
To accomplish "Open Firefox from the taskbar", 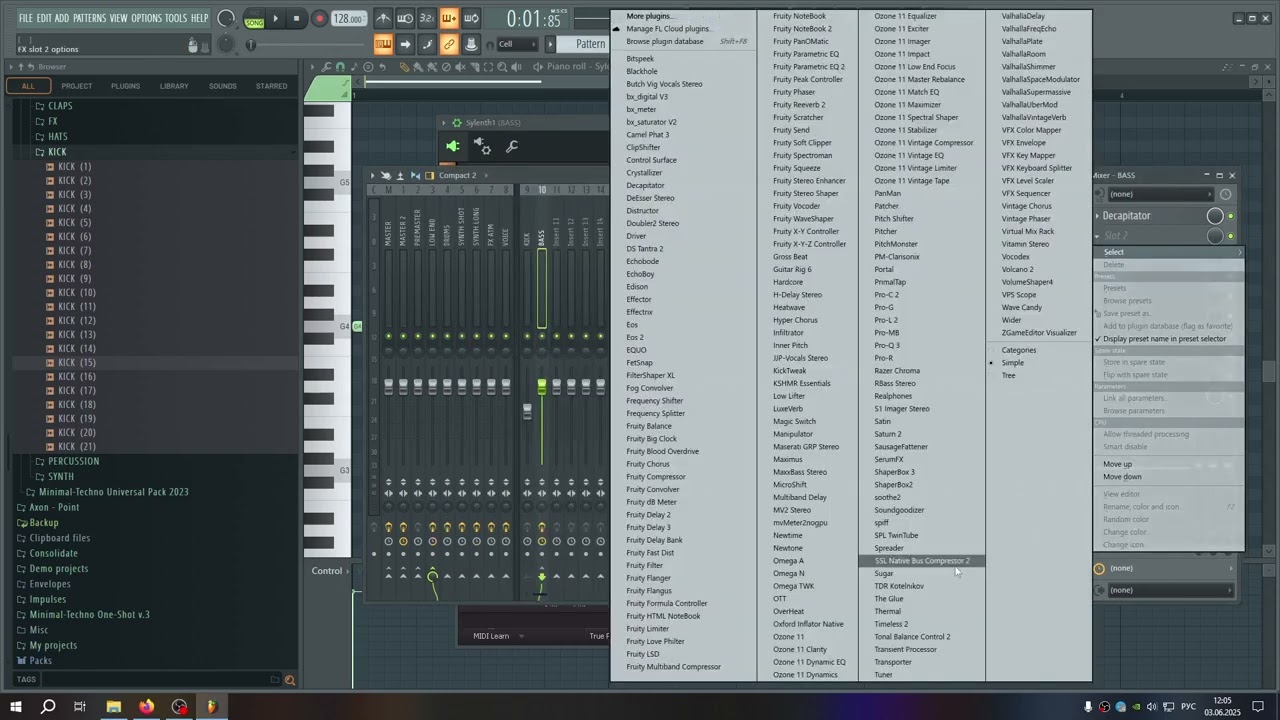I will coord(147,706).
